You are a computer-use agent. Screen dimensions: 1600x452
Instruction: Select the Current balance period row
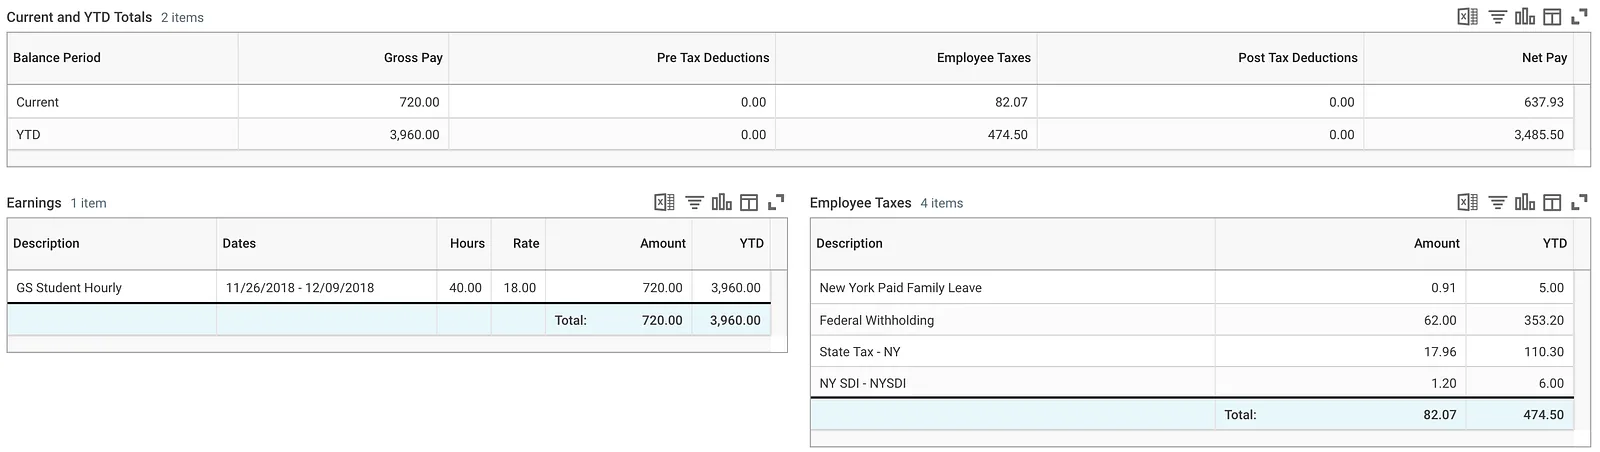click(x=790, y=102)
